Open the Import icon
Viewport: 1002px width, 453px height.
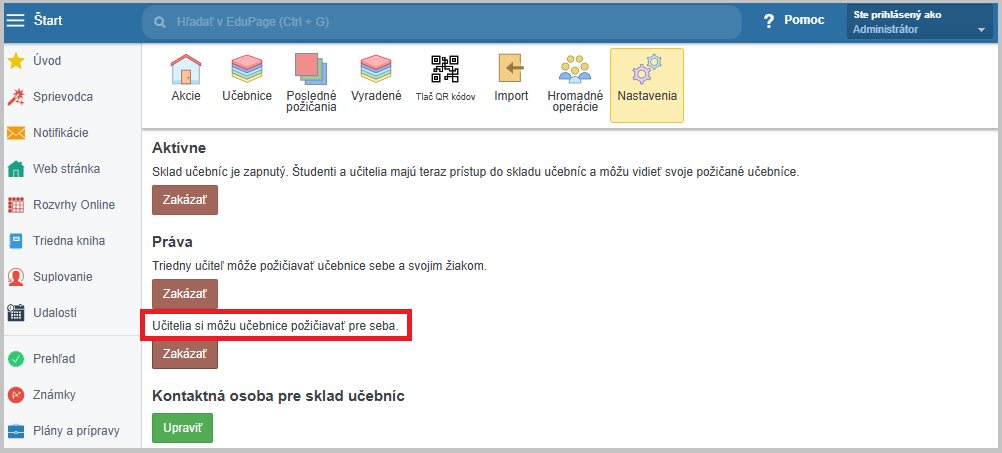click(511, 69)
